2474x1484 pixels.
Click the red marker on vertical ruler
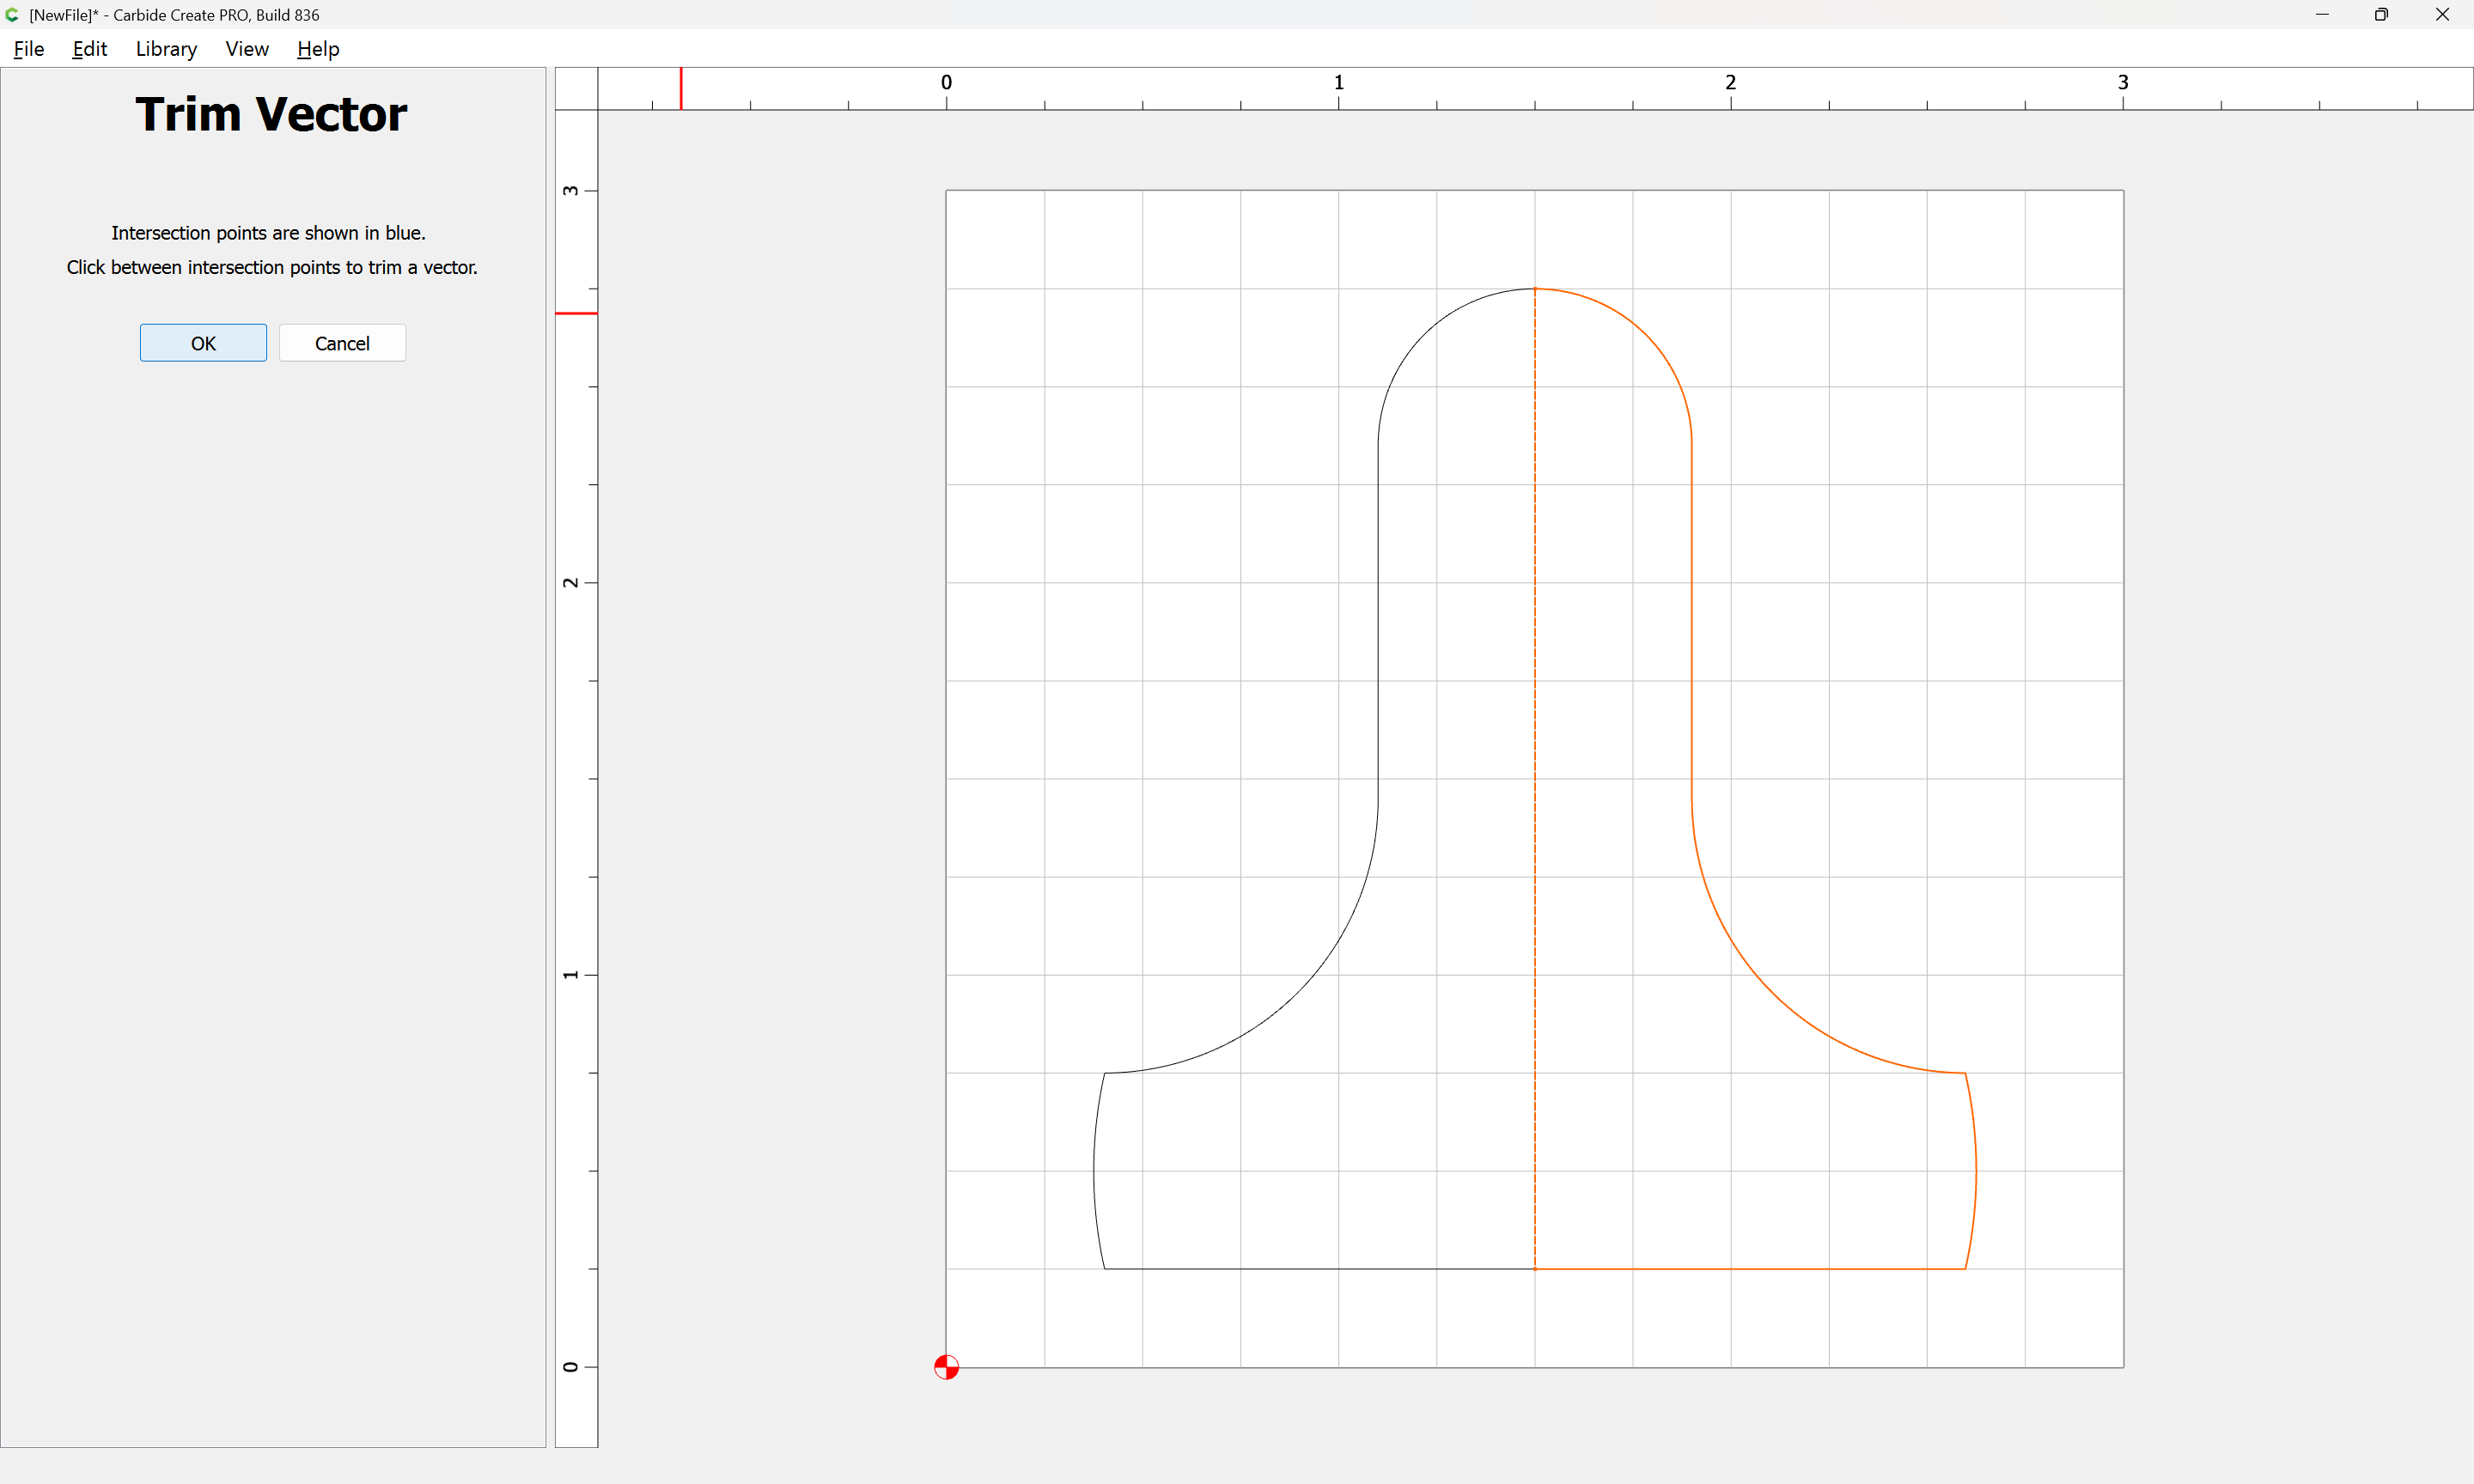pyautogui.click(x=576, y=313)
